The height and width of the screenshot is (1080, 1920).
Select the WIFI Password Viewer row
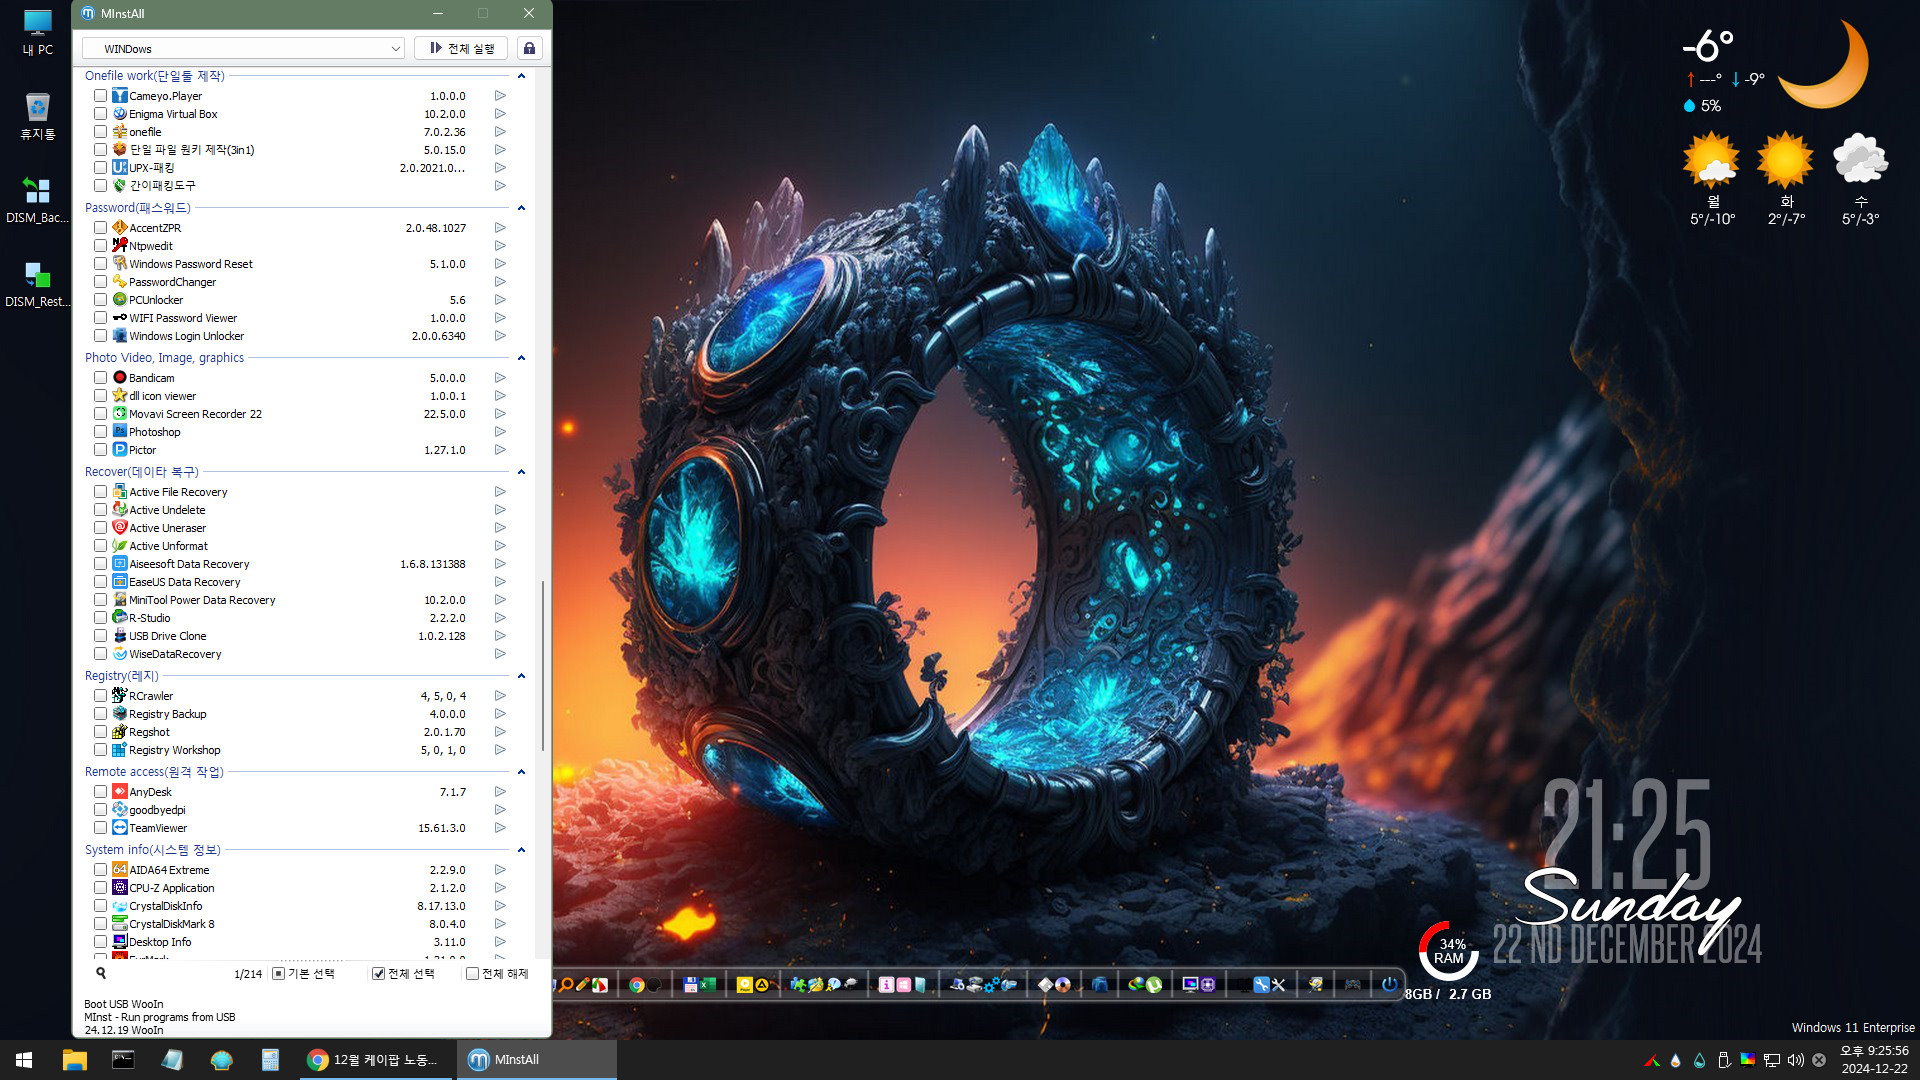point(300,318)
